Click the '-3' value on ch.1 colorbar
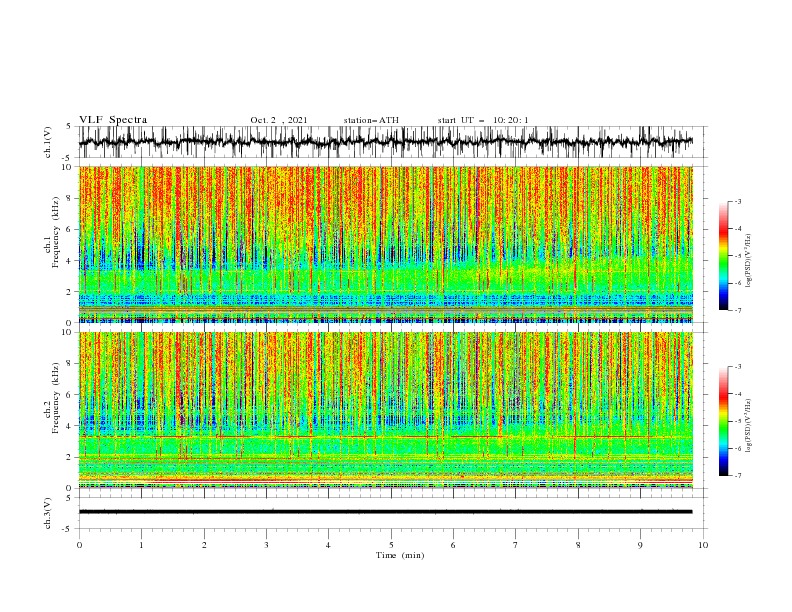792x612 pixels. tap(737, 201)
